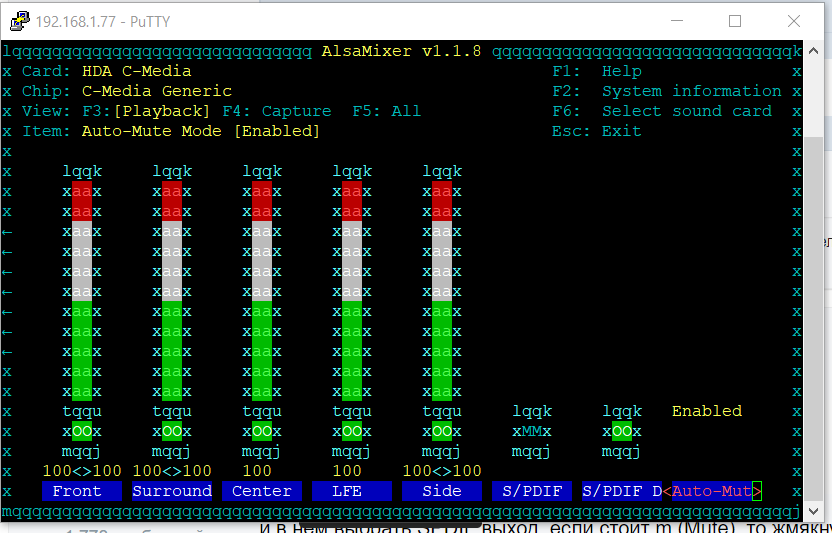Image resolution: width=832 pixels, height=533 pixels.
Task: Click the LFE volume bar
Action: tap(352, 290)
